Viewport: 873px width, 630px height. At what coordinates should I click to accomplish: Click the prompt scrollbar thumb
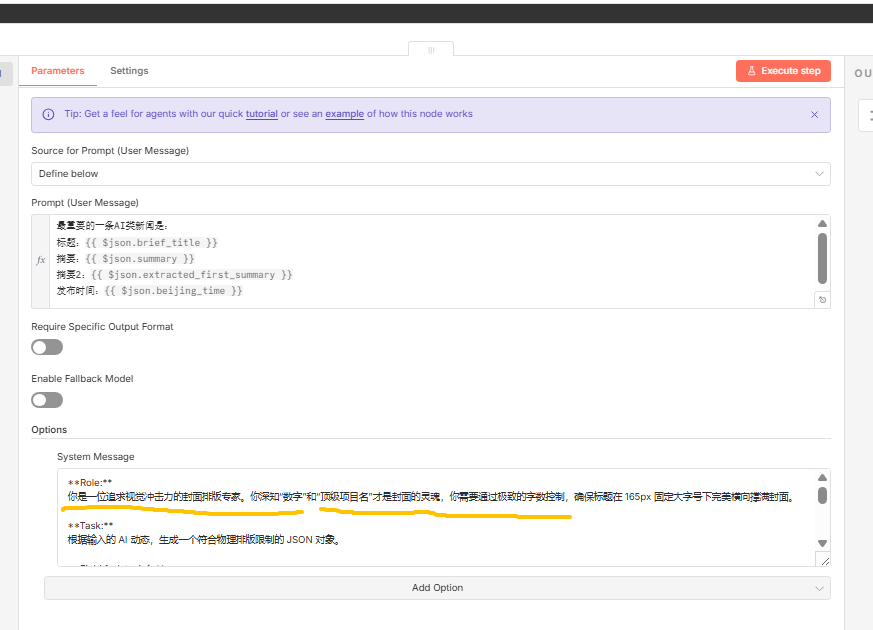[822, 258]
